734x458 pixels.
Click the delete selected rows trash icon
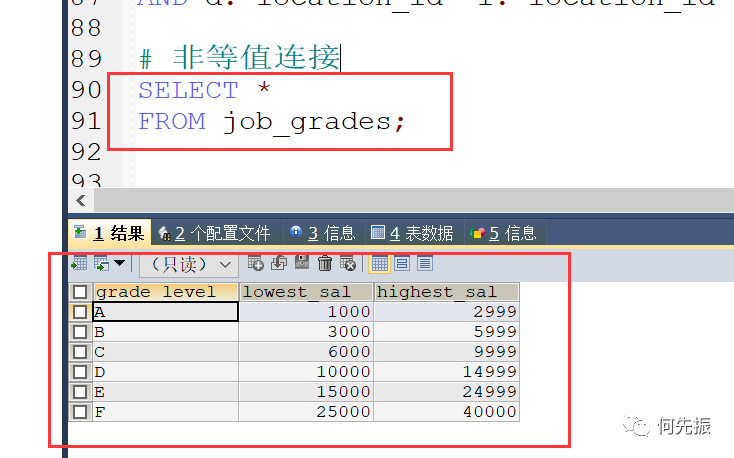[325, 263]
